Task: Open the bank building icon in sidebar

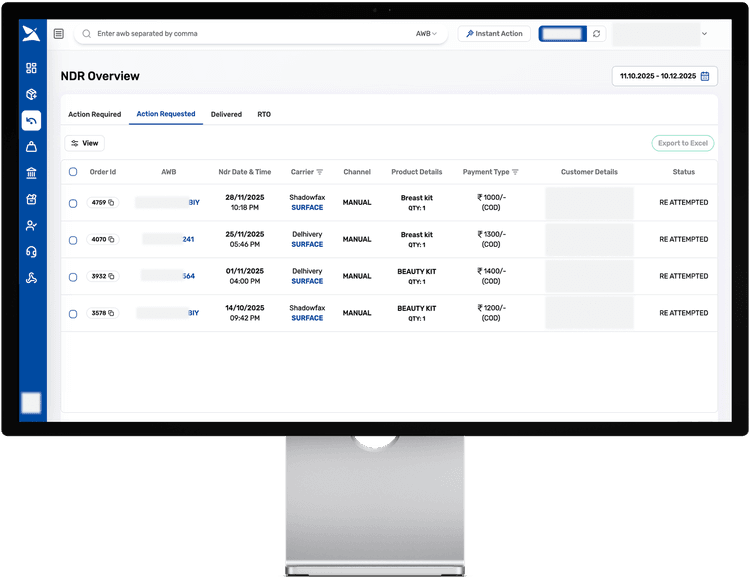Action: [x=31, y=173]
